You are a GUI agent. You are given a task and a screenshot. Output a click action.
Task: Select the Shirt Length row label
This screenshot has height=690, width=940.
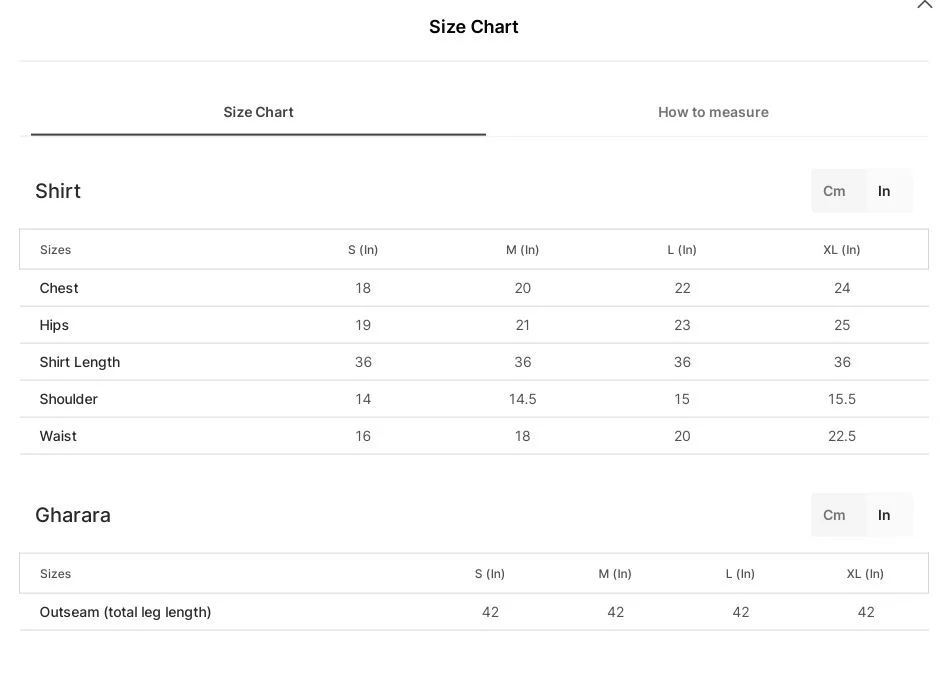[x=80, y=362]
